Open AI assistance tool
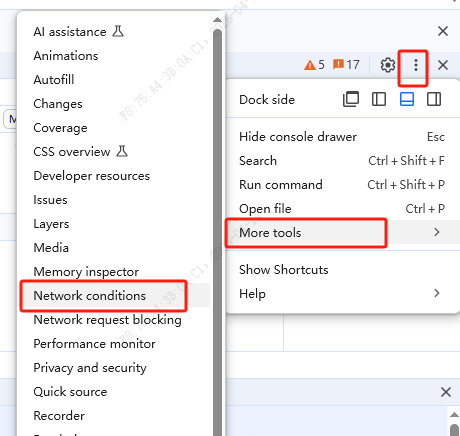 coord(114,32)
